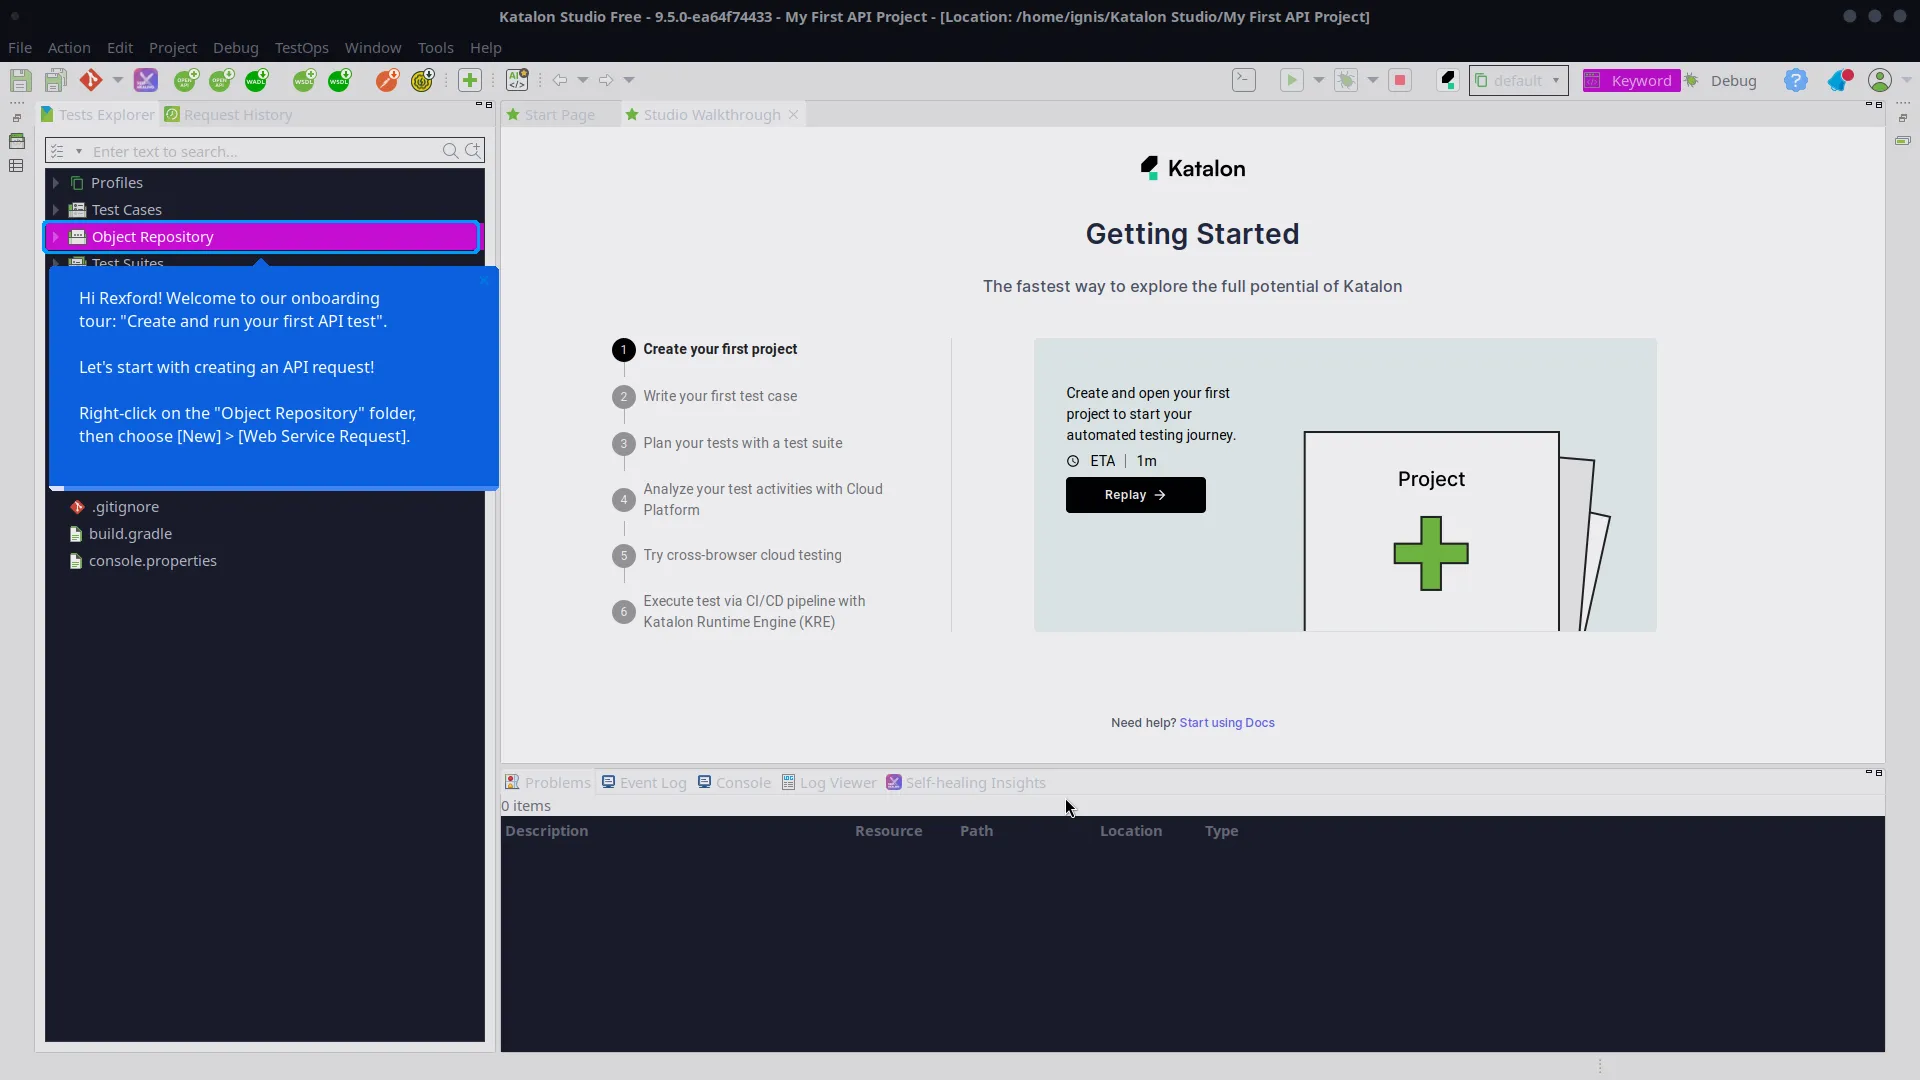The image size is (1920, 1080).
Task: Save the current file
Action: point(20,80)
